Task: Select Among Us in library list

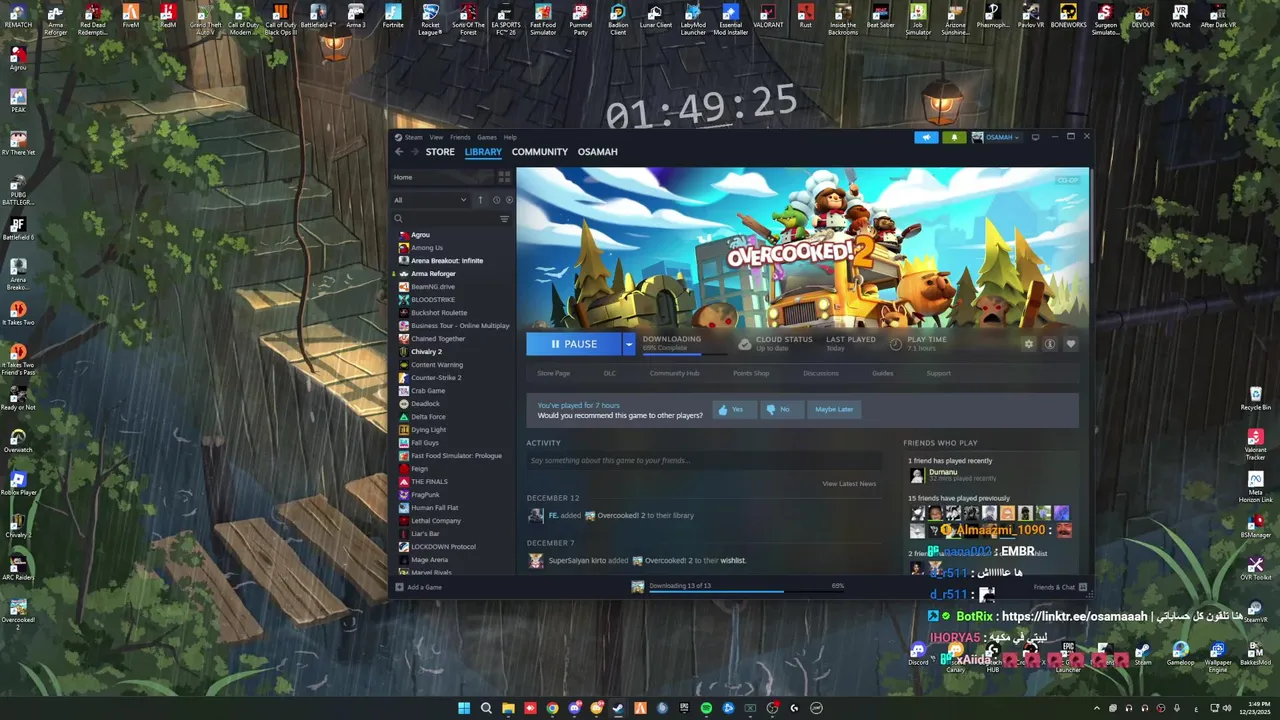Action: 426,248
